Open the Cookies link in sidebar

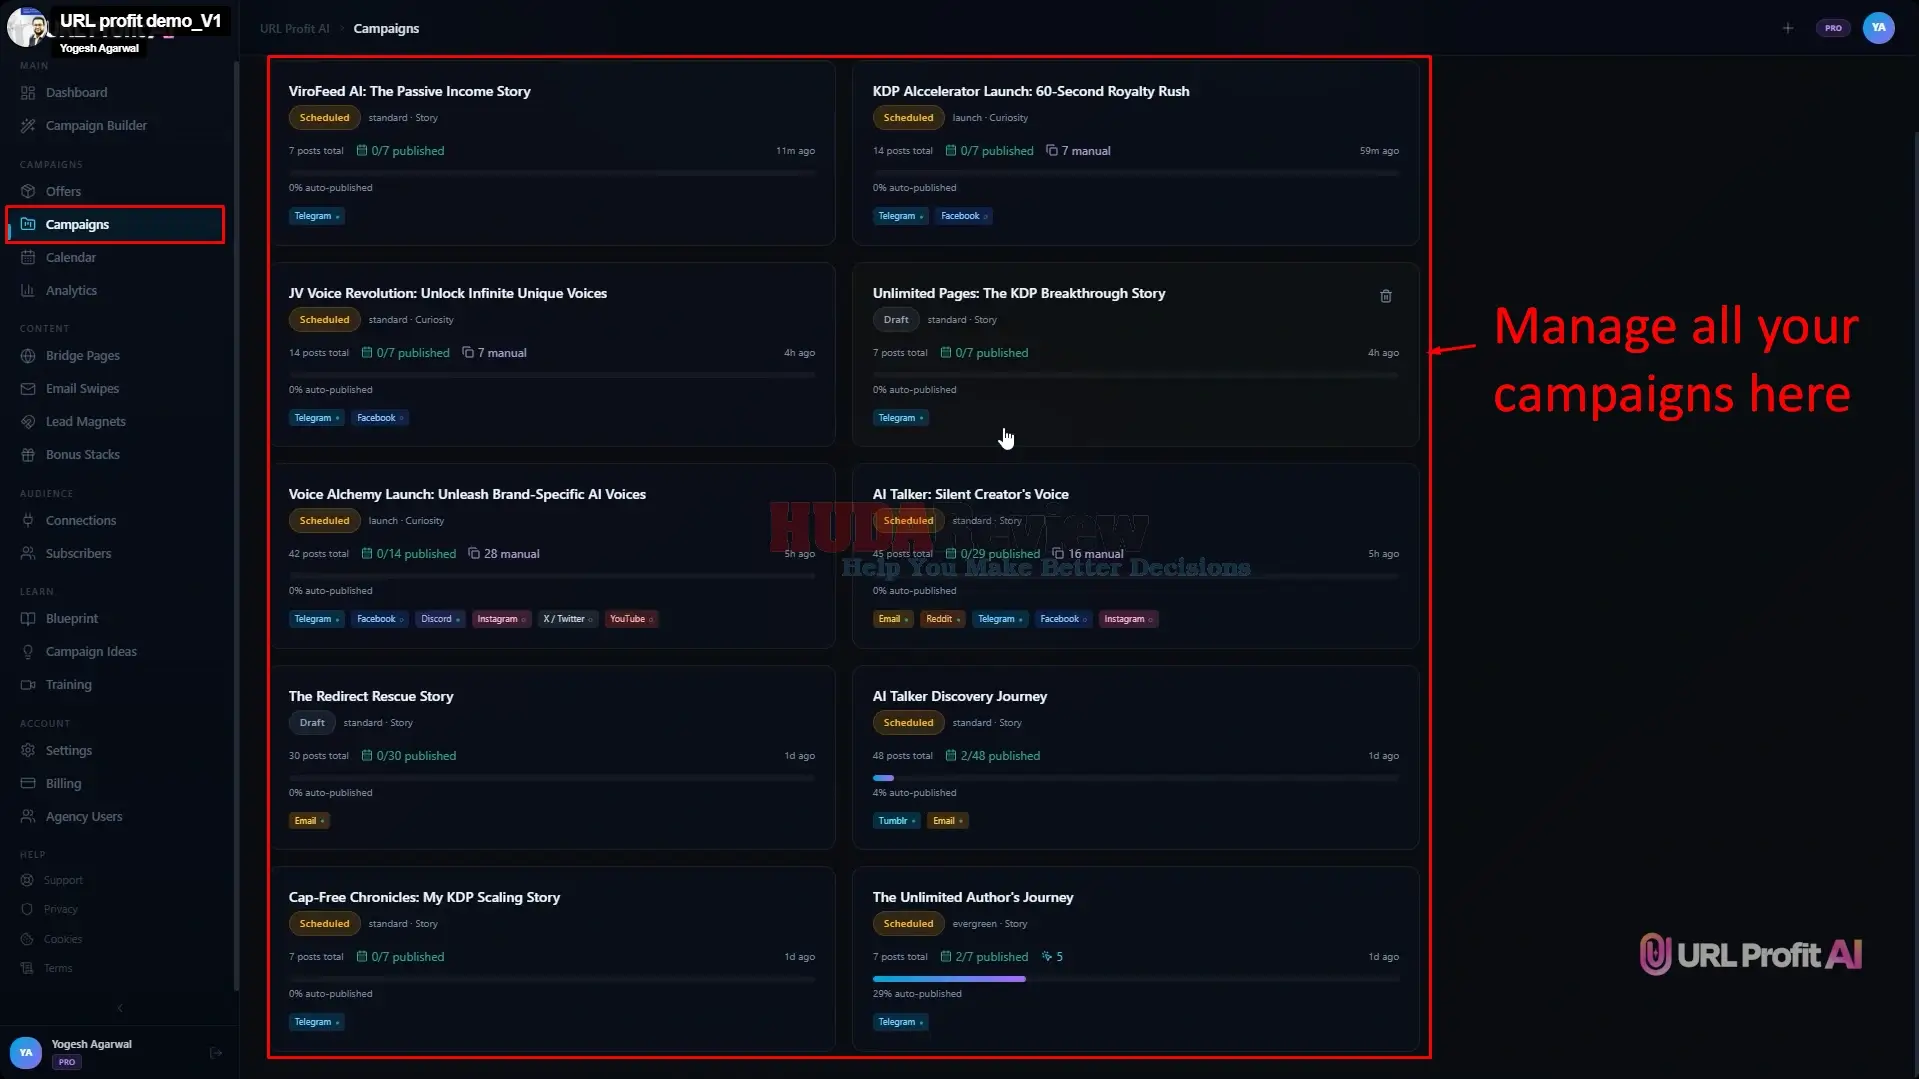click(x=63, y=939)
